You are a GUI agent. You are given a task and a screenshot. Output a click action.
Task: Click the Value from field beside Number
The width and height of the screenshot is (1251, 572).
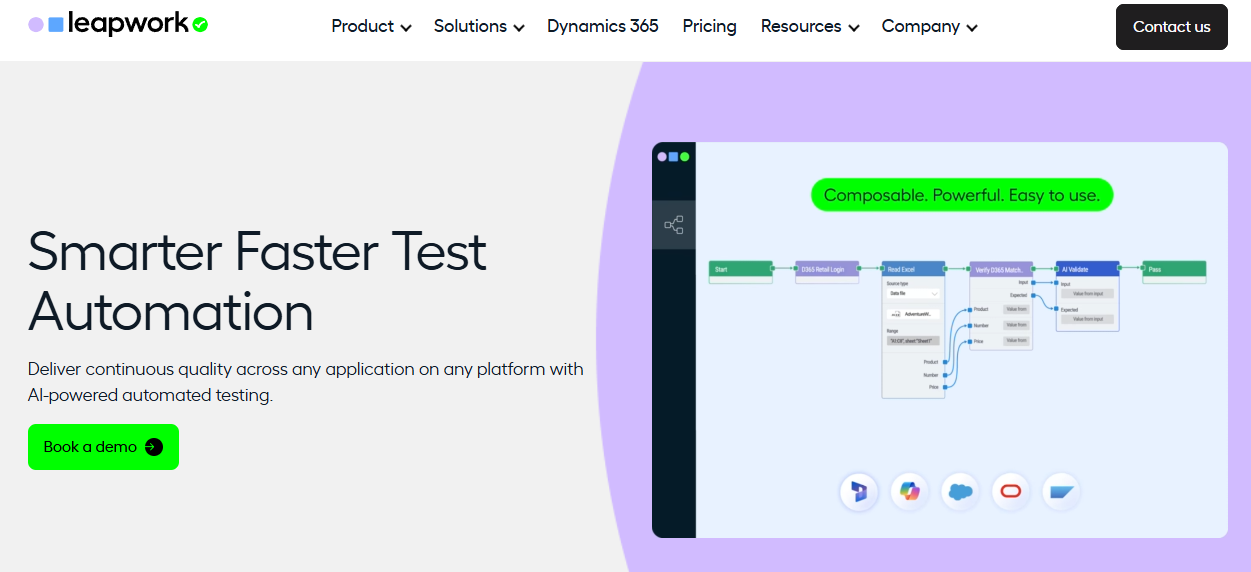click(1016, 325)
